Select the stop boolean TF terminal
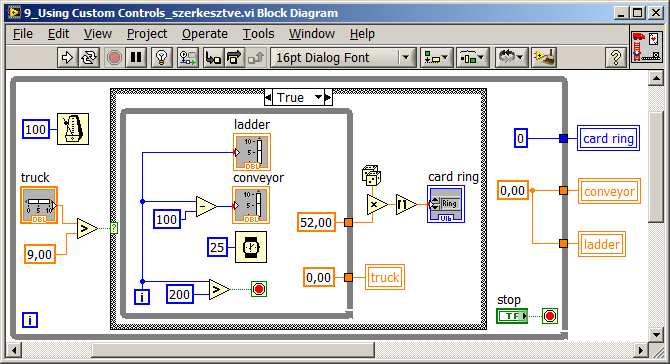Screen dimensions: 670x364 click(512, 316)
